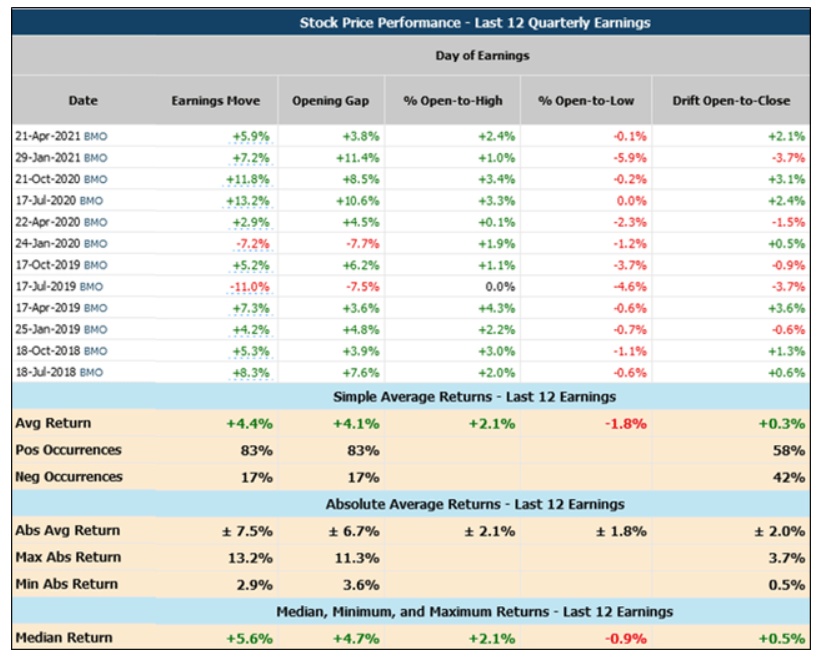Viewport: 820px width, 657px height.
Task: Click the -11.0% earnings move value
Action: tap(249, 287)
